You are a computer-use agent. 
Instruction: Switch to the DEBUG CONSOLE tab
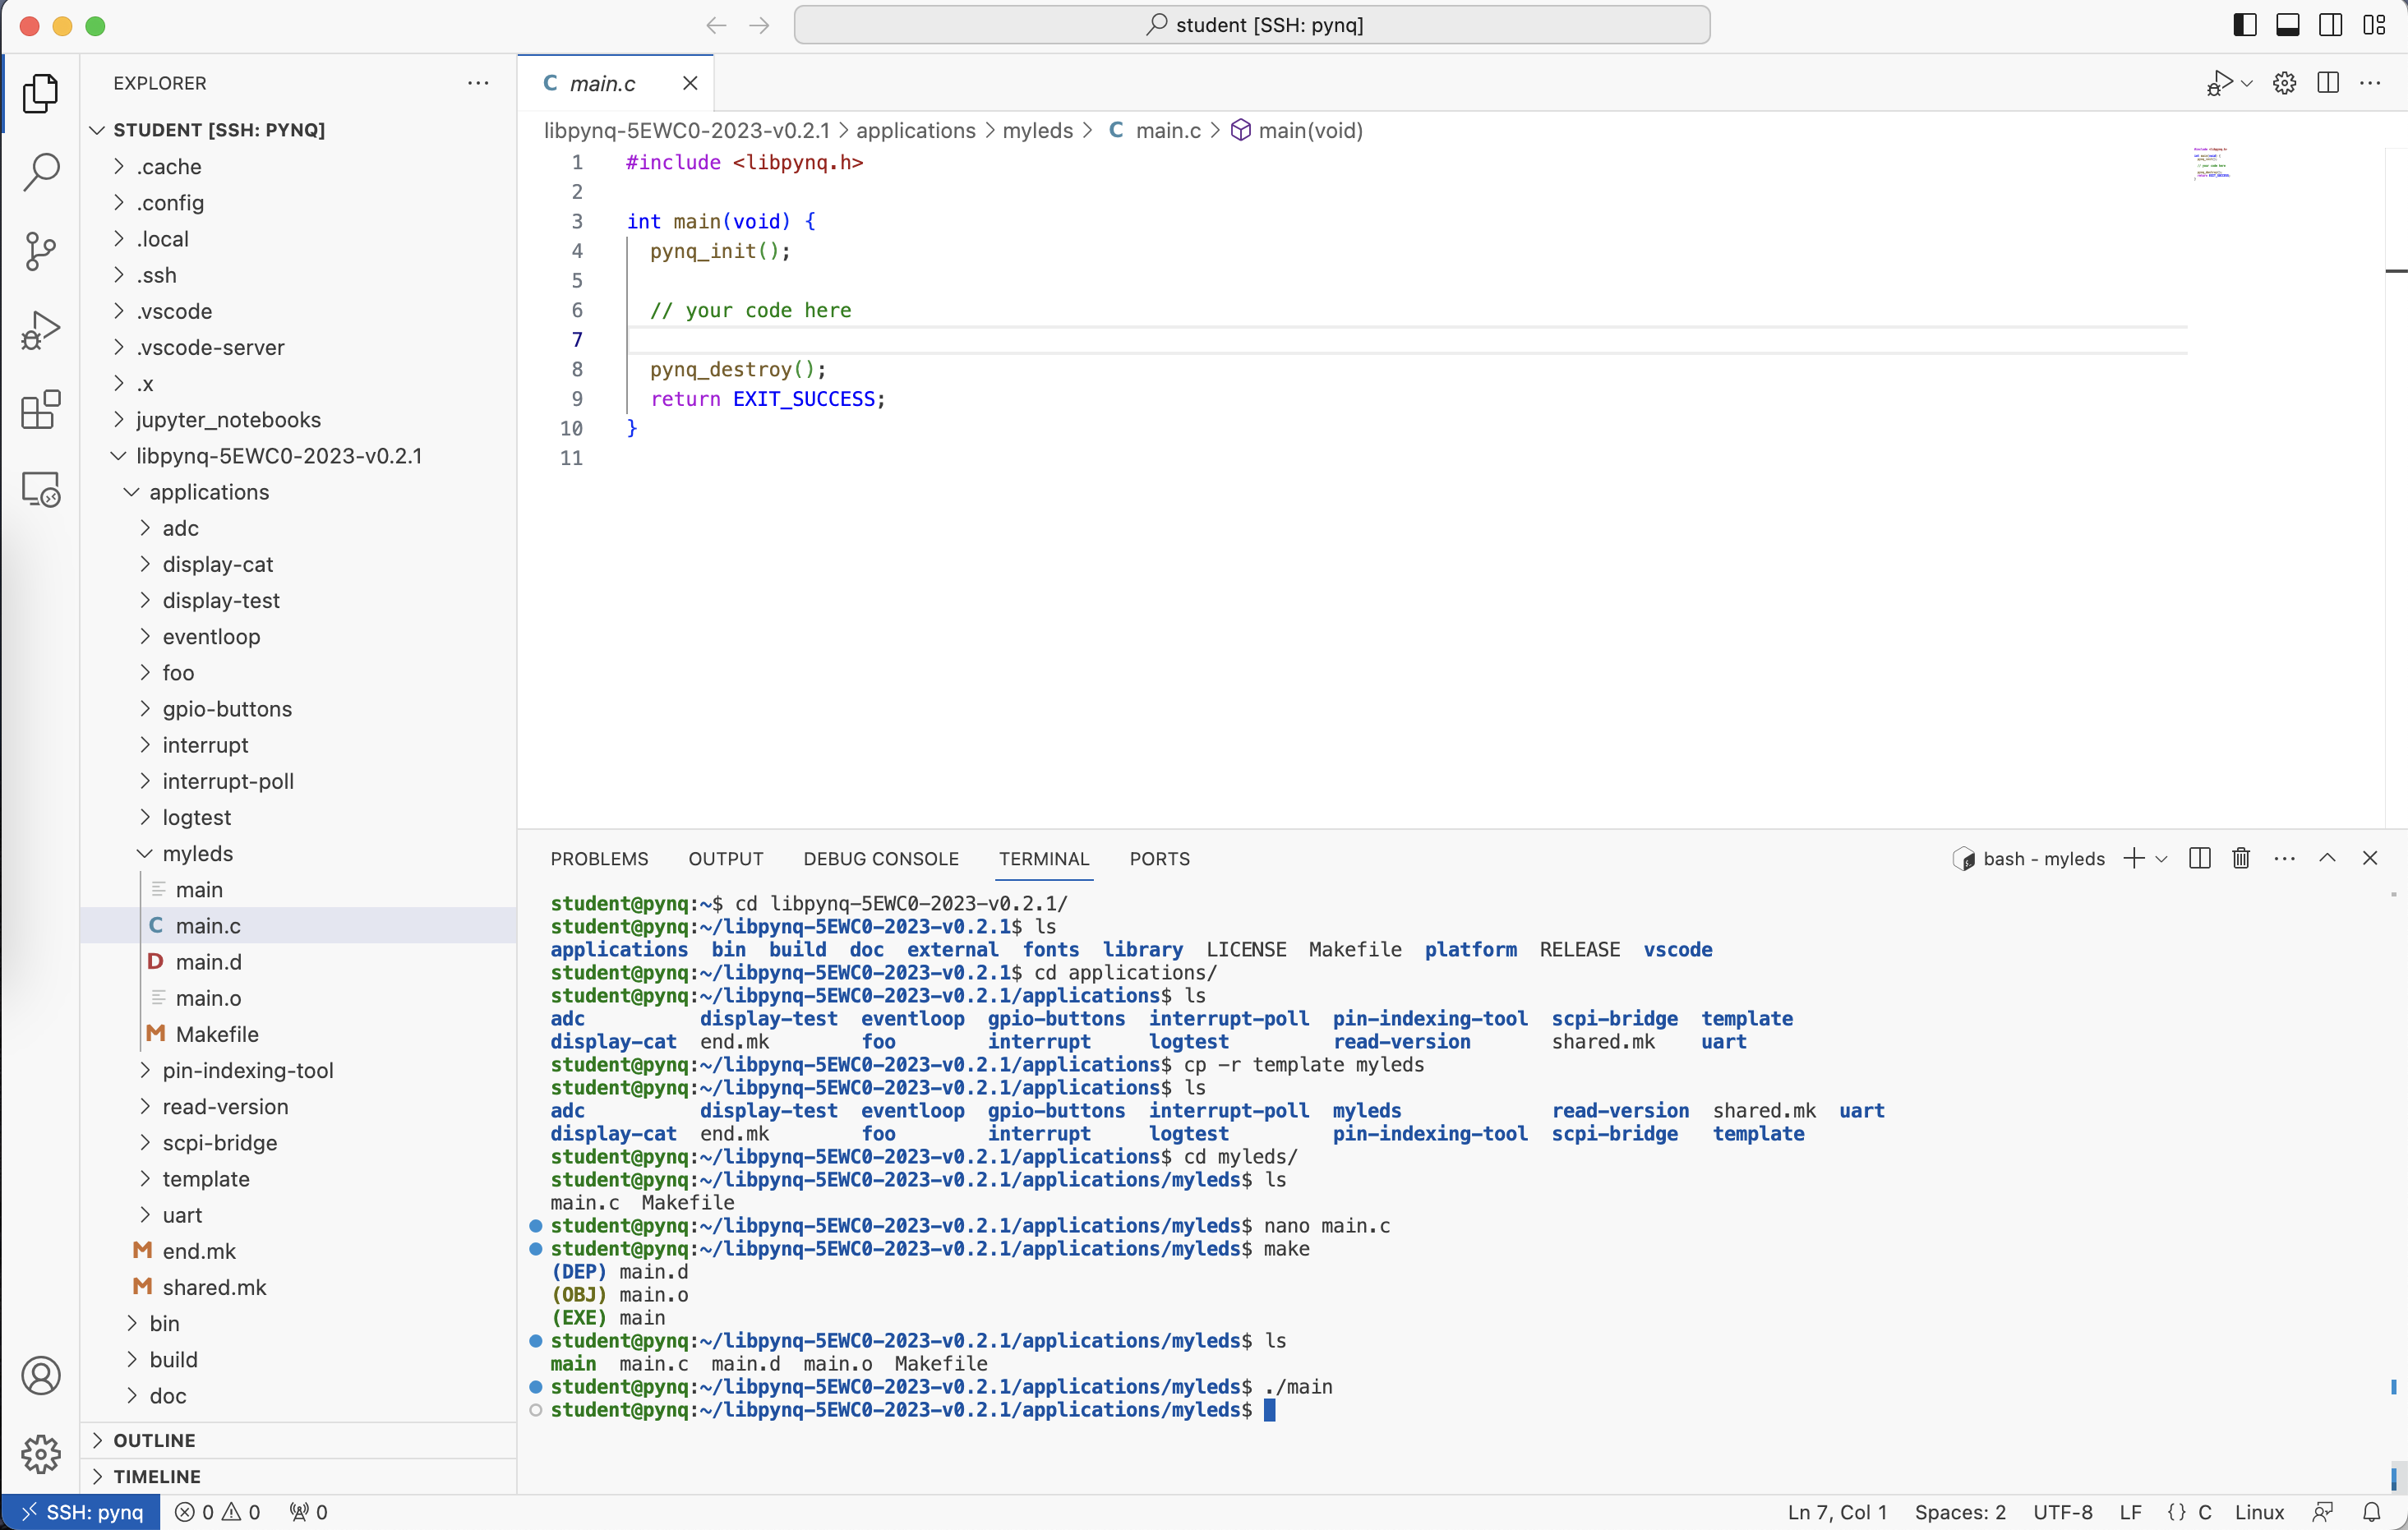(880, 859)
